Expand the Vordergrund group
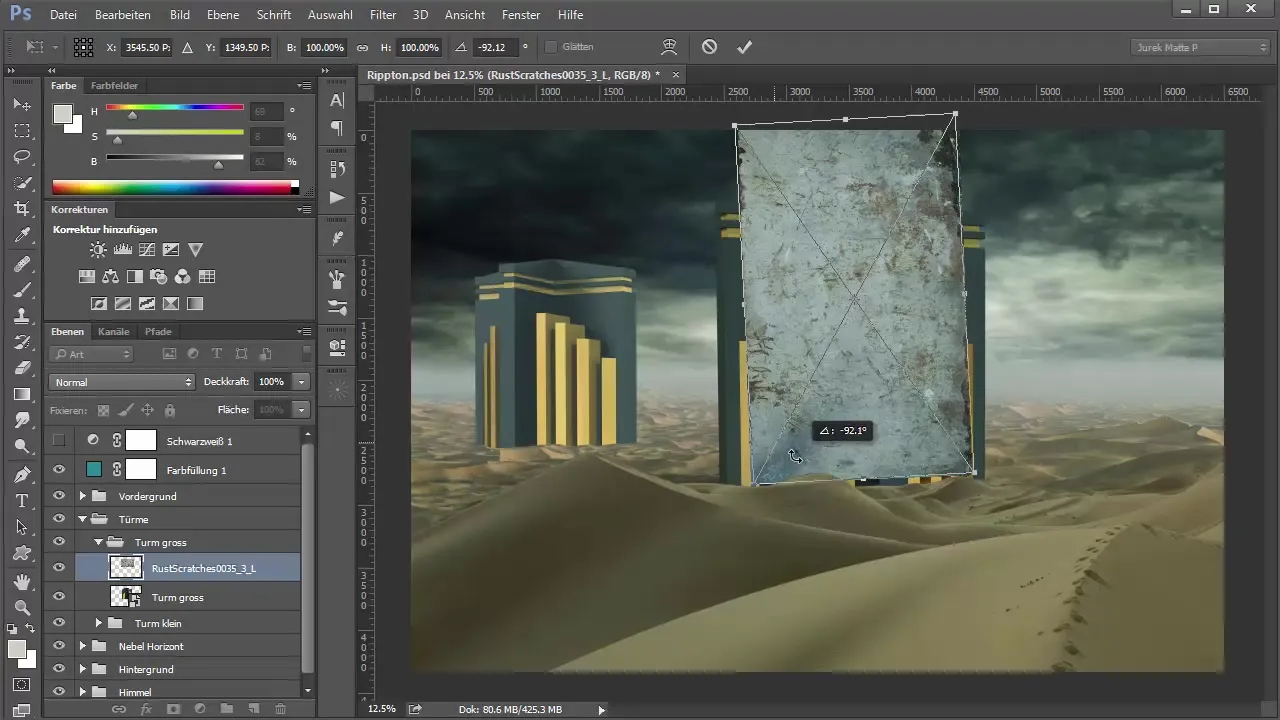 click(82, 496)
